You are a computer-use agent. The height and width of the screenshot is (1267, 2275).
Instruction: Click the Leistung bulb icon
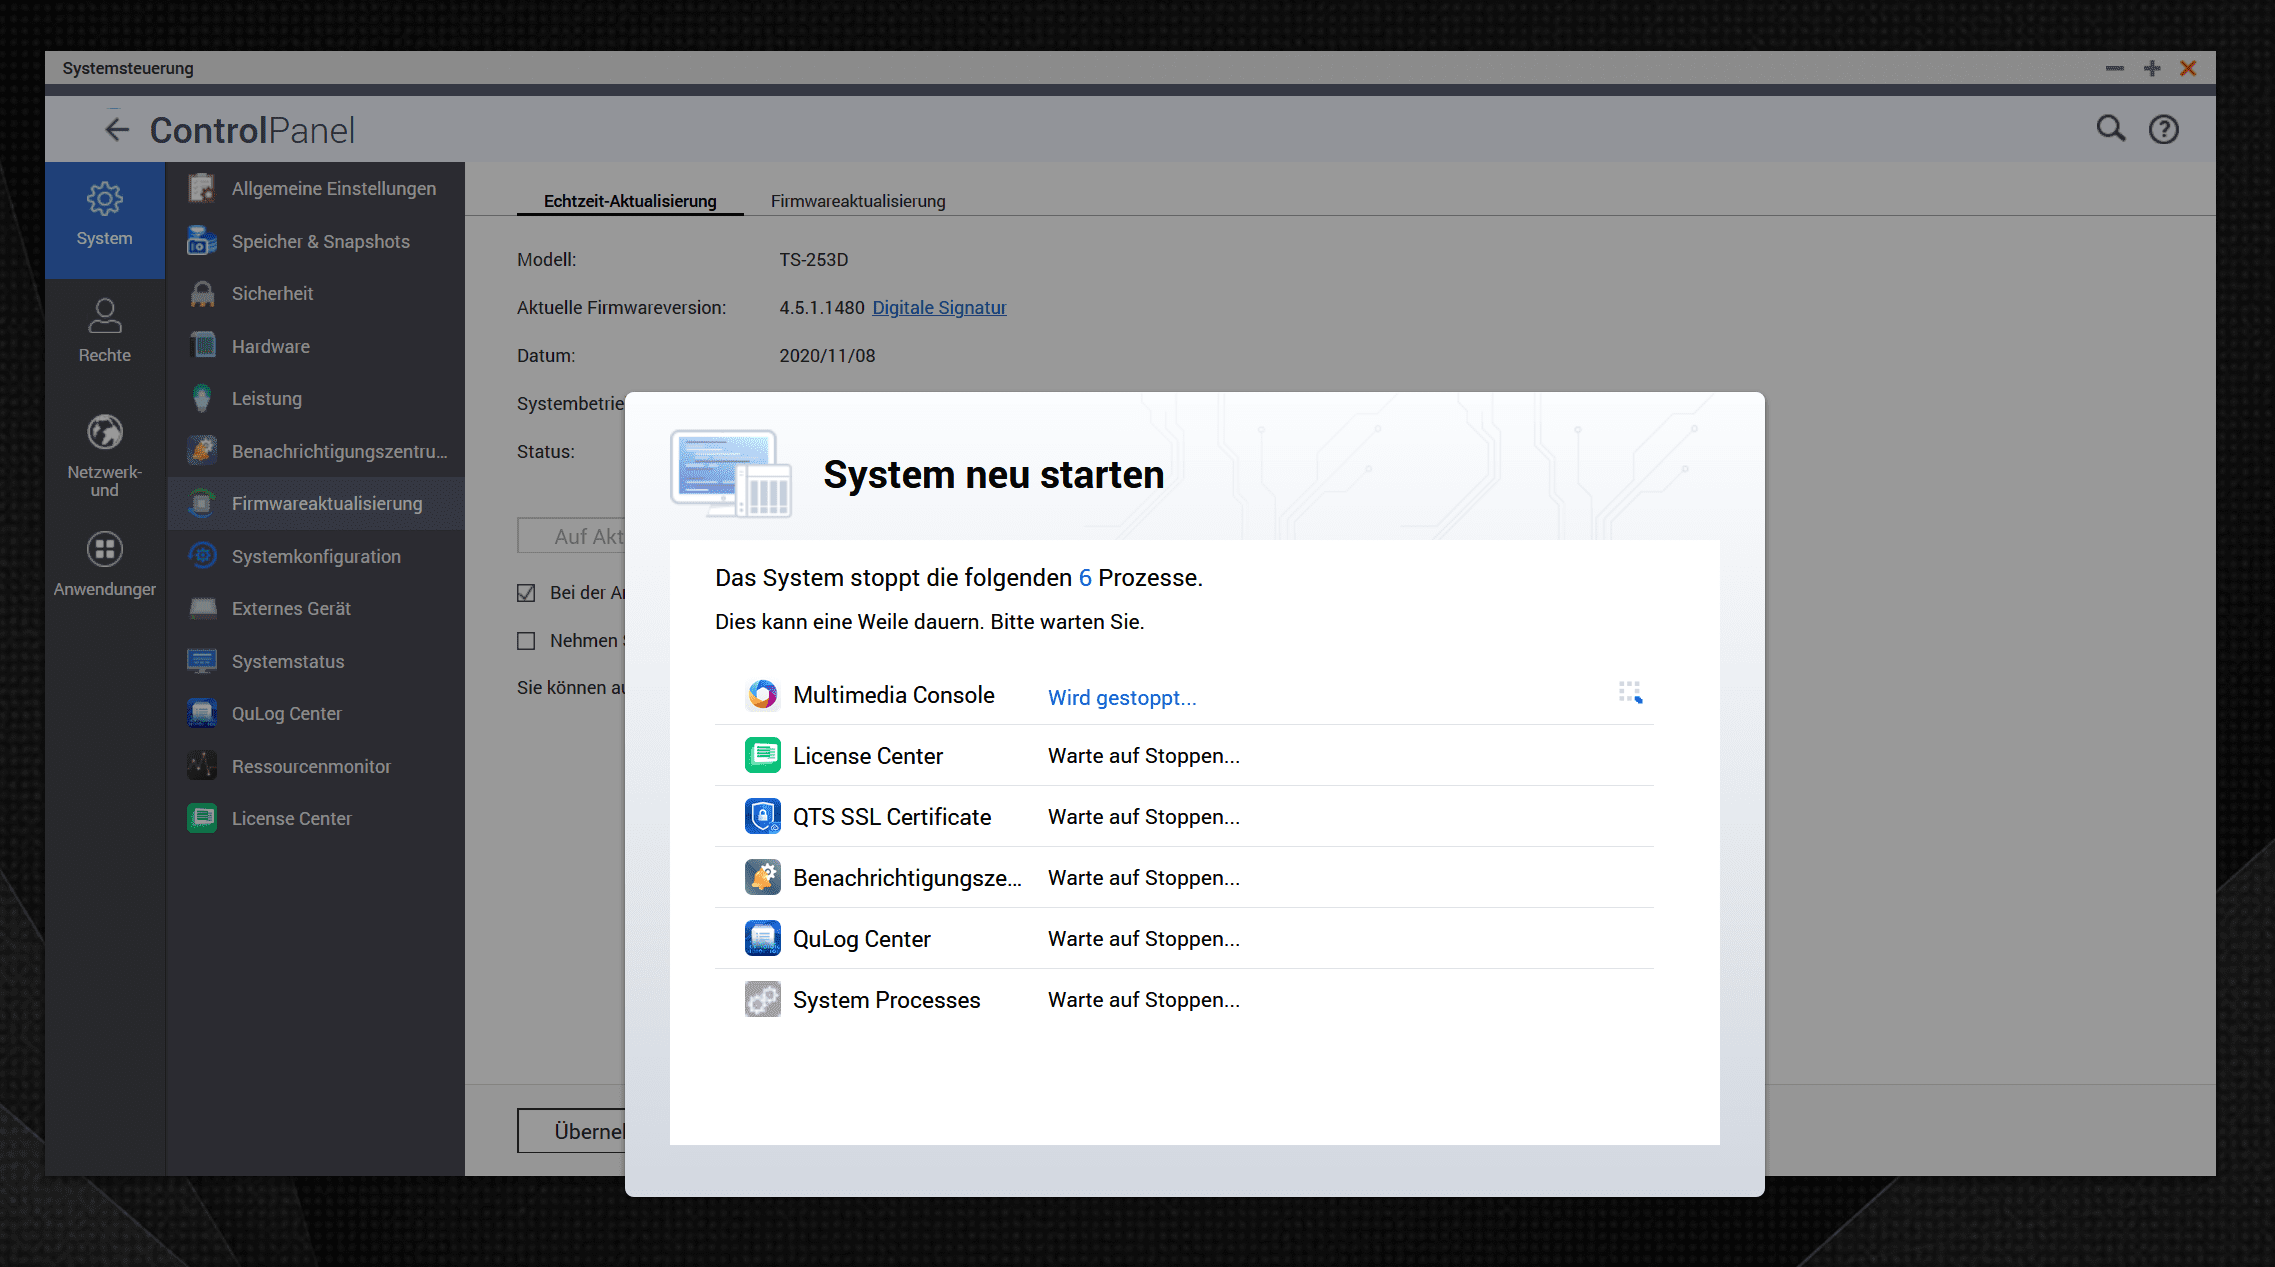point(202,398)
